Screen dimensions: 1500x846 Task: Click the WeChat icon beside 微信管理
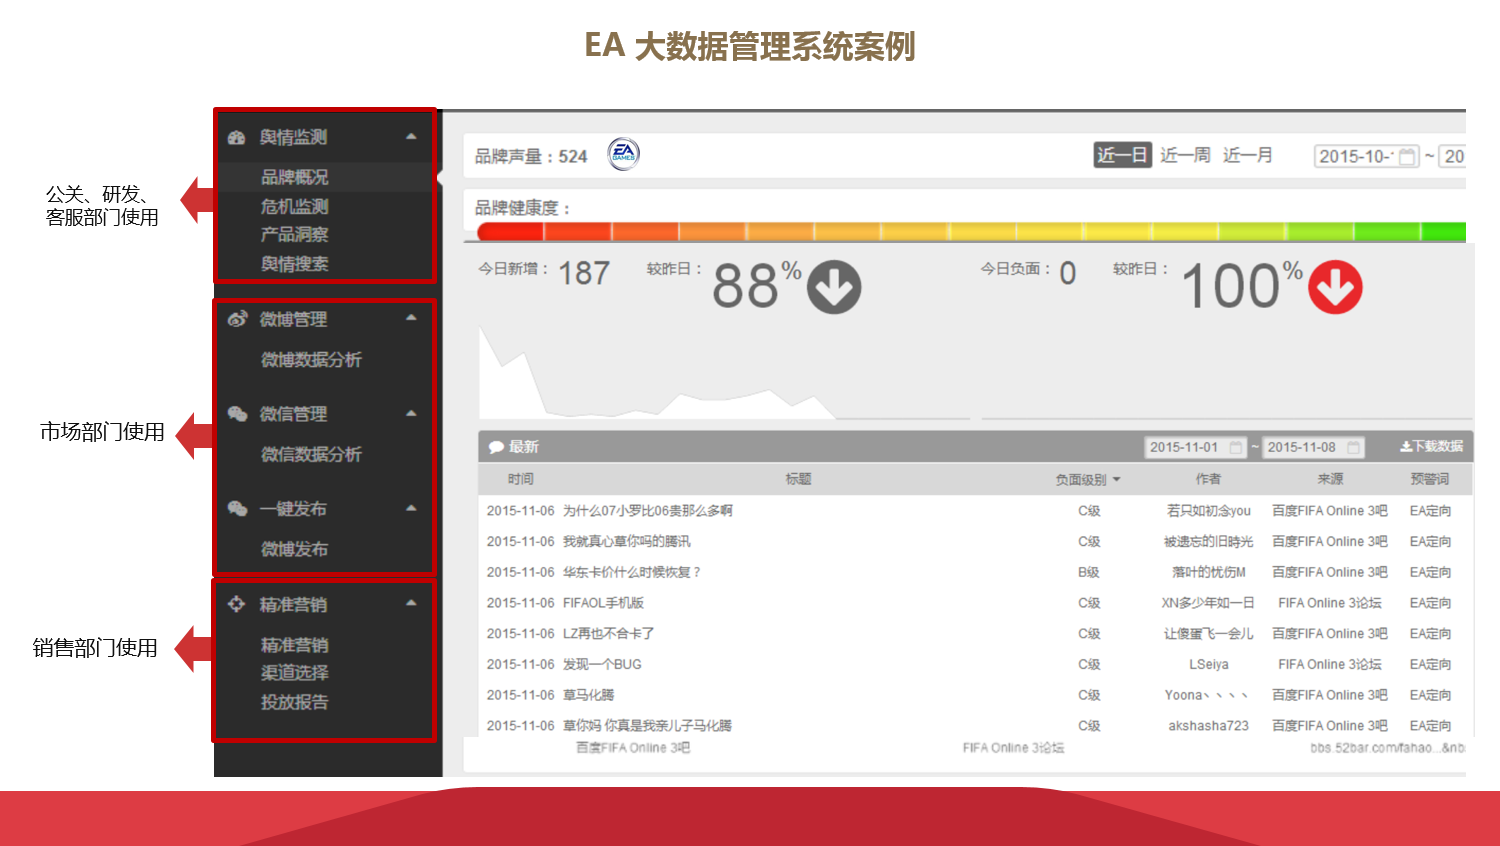[237, 414]
